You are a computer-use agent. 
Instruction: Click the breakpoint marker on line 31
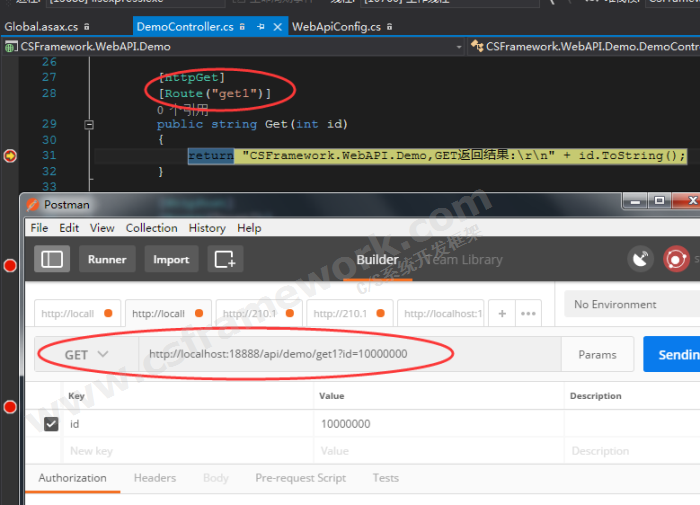click(10, 155)
